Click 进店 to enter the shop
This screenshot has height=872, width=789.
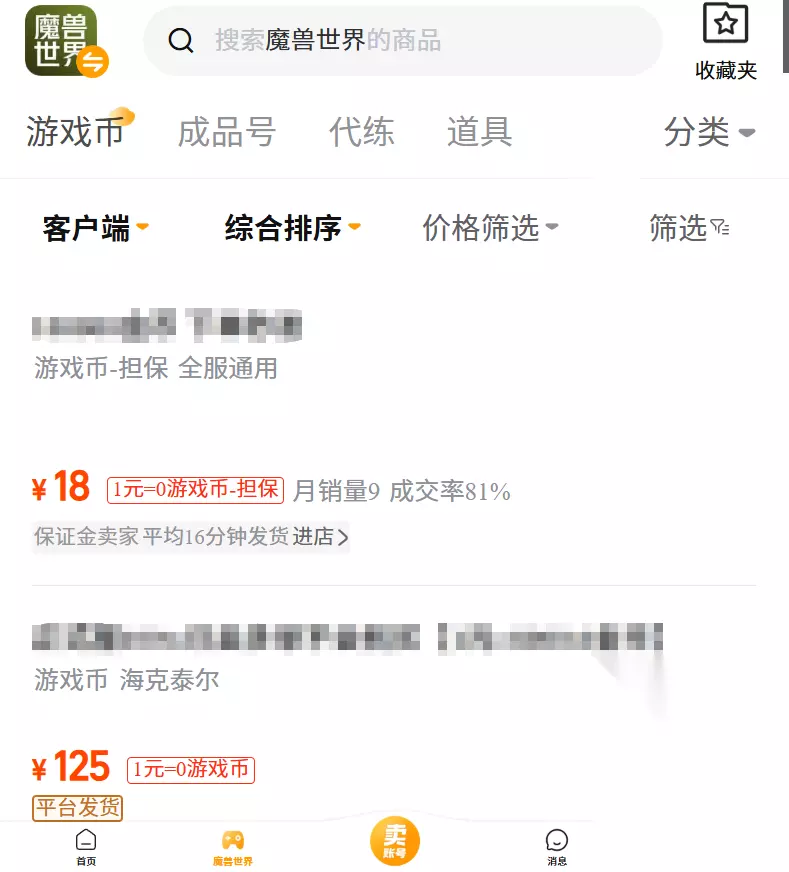320,537
